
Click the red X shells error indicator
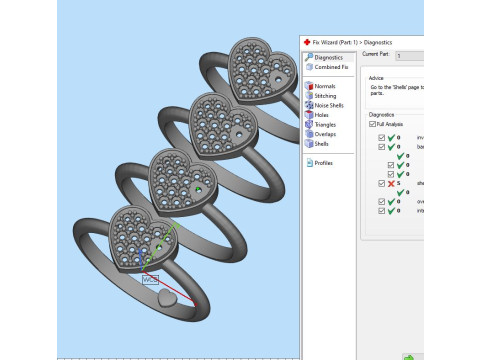click(391, 183)
